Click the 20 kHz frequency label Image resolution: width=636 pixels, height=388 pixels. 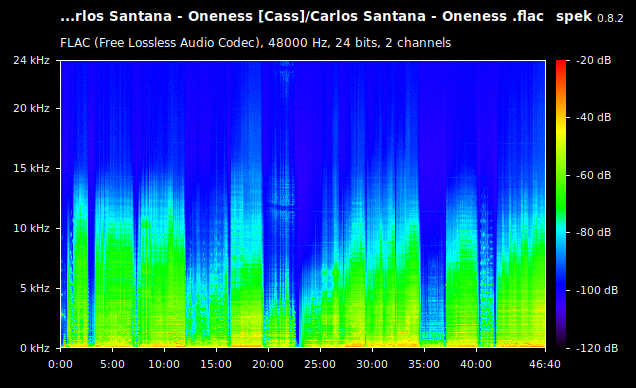(31, 108)
